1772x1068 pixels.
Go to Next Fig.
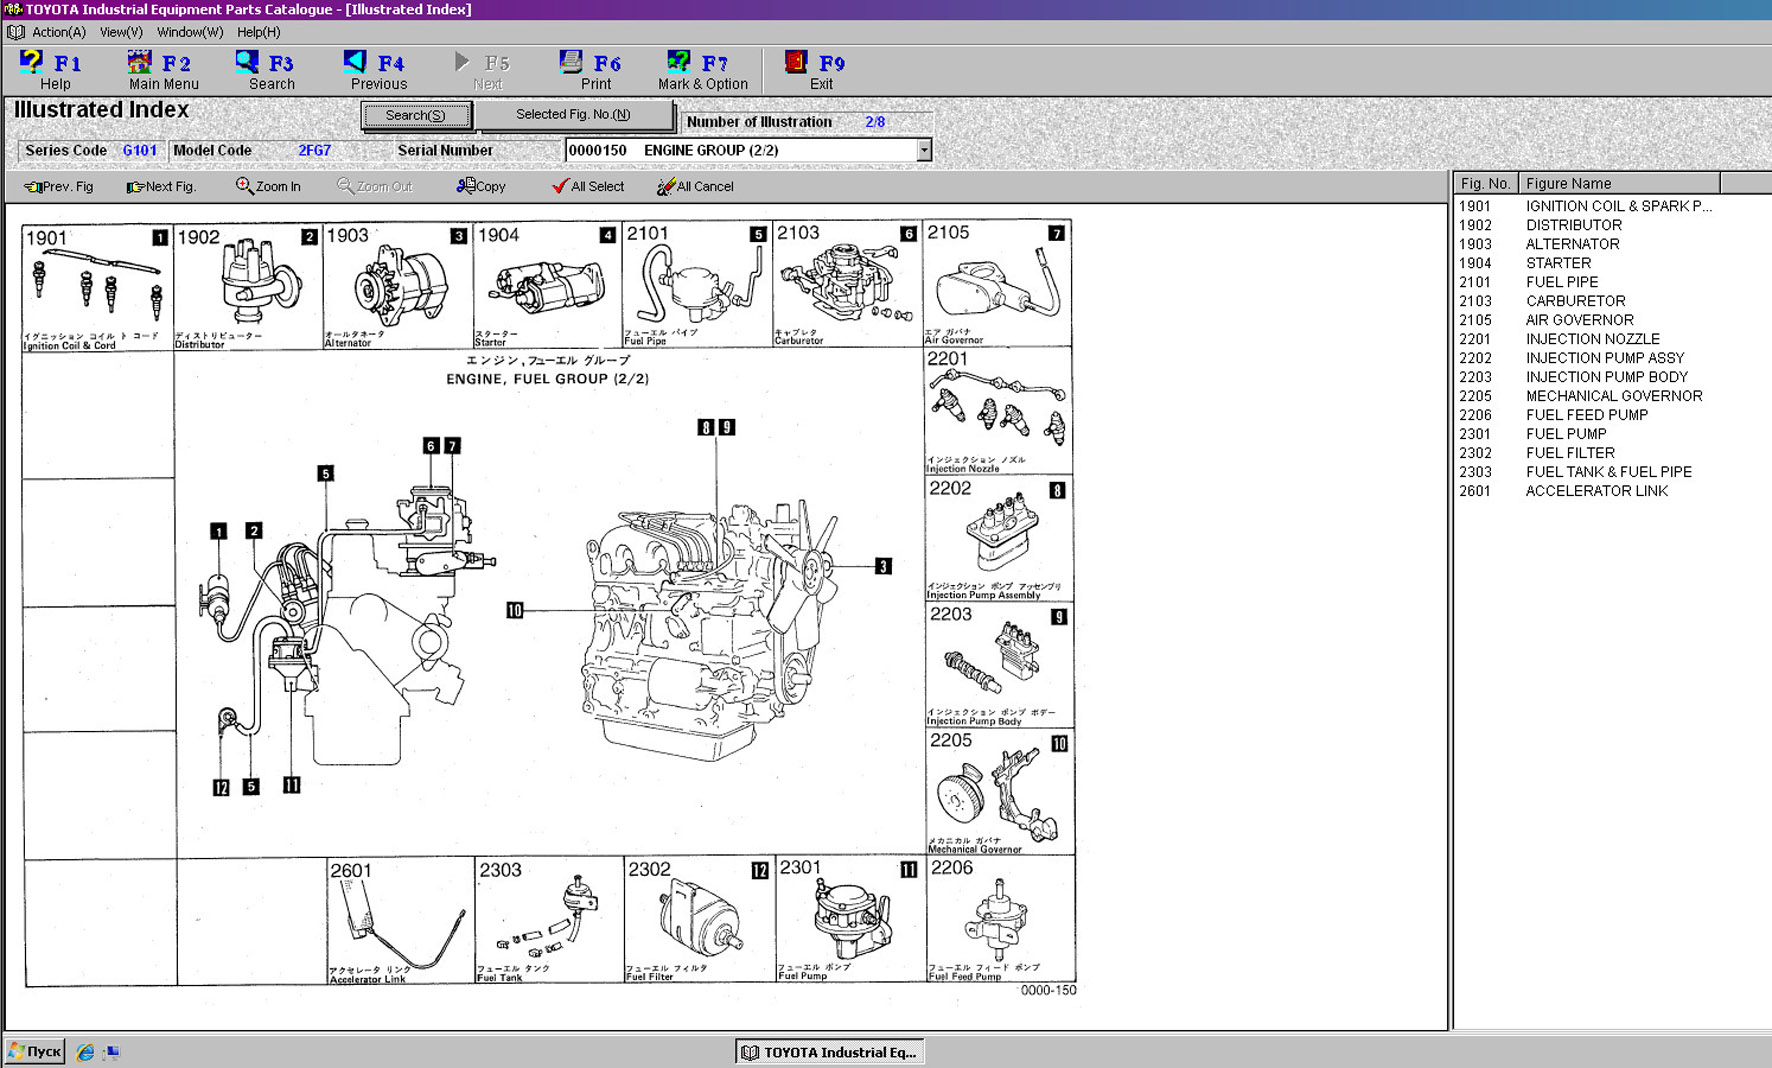coord(161,186)
